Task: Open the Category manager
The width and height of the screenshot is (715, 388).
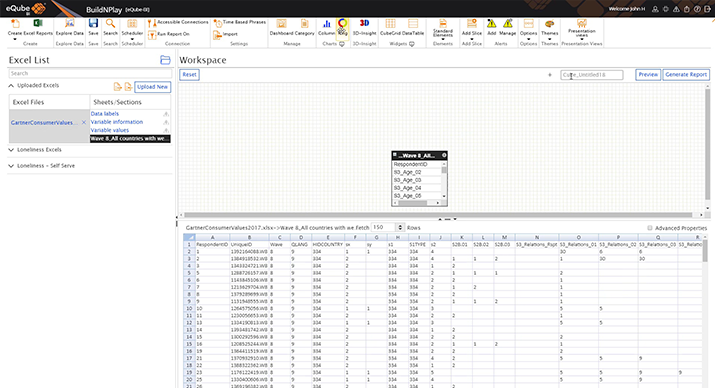Action: tap(305, 27)
